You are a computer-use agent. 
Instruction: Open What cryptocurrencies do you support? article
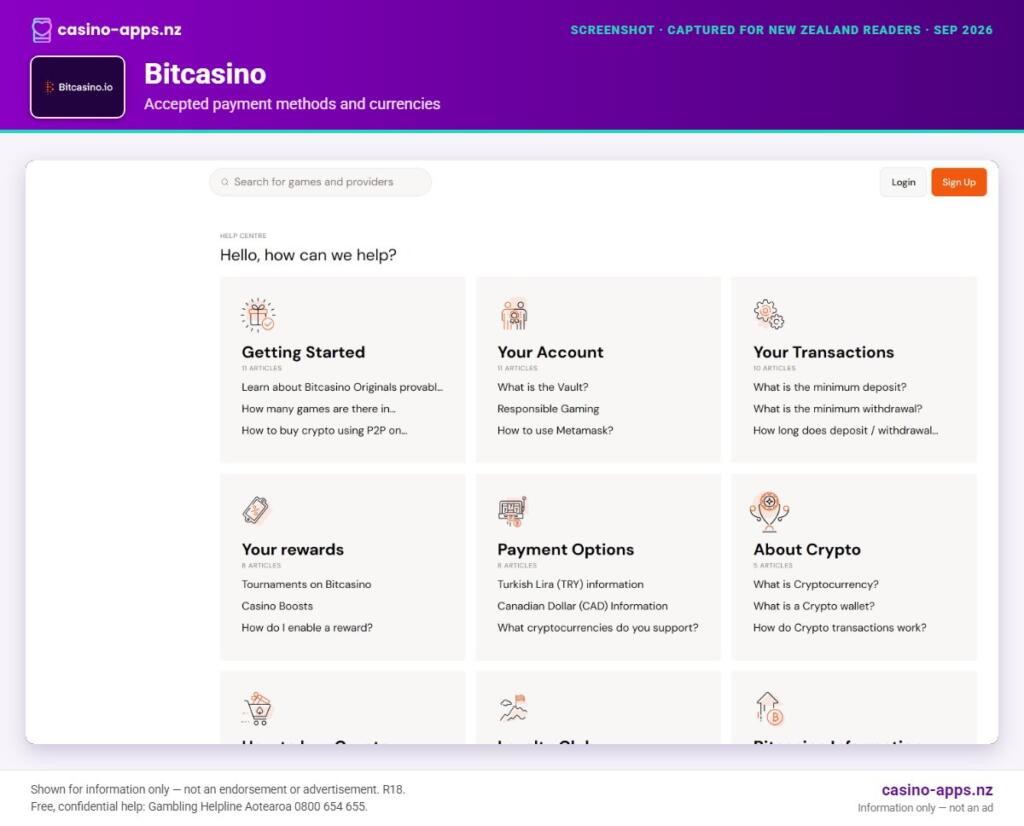598,627
